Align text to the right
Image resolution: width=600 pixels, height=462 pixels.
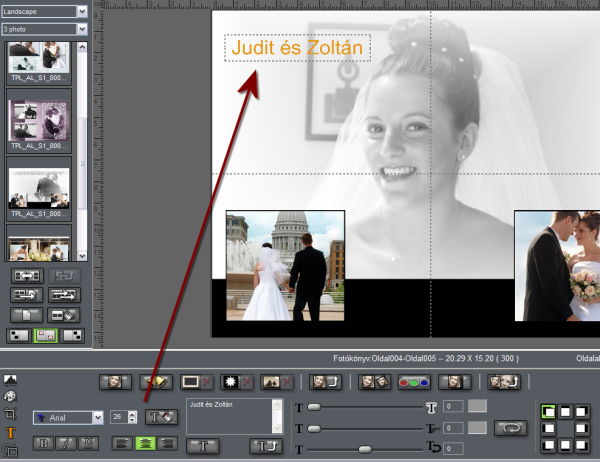pos(167,443)
